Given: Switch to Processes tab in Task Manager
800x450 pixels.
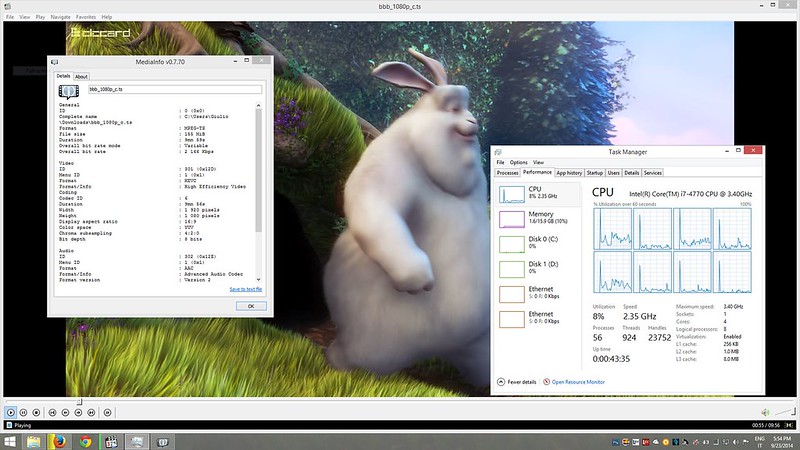Looking at the screenshot, I should tap(507, 173).
